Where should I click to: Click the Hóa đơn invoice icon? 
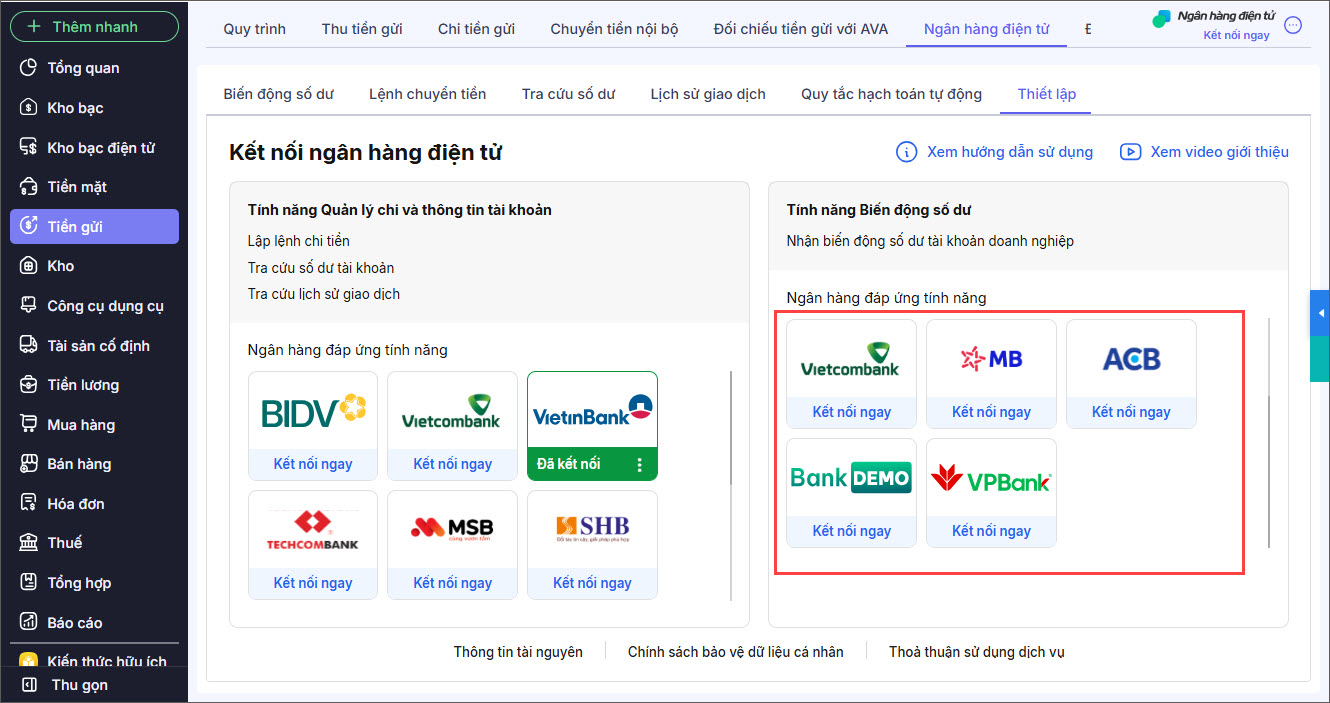pos(29,504)
